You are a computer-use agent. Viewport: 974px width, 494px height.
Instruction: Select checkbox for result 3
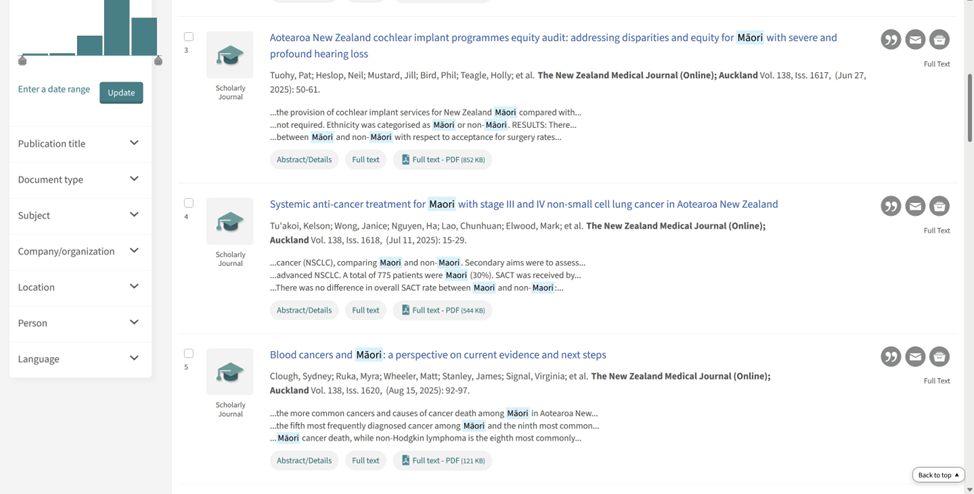coord(188,37)
